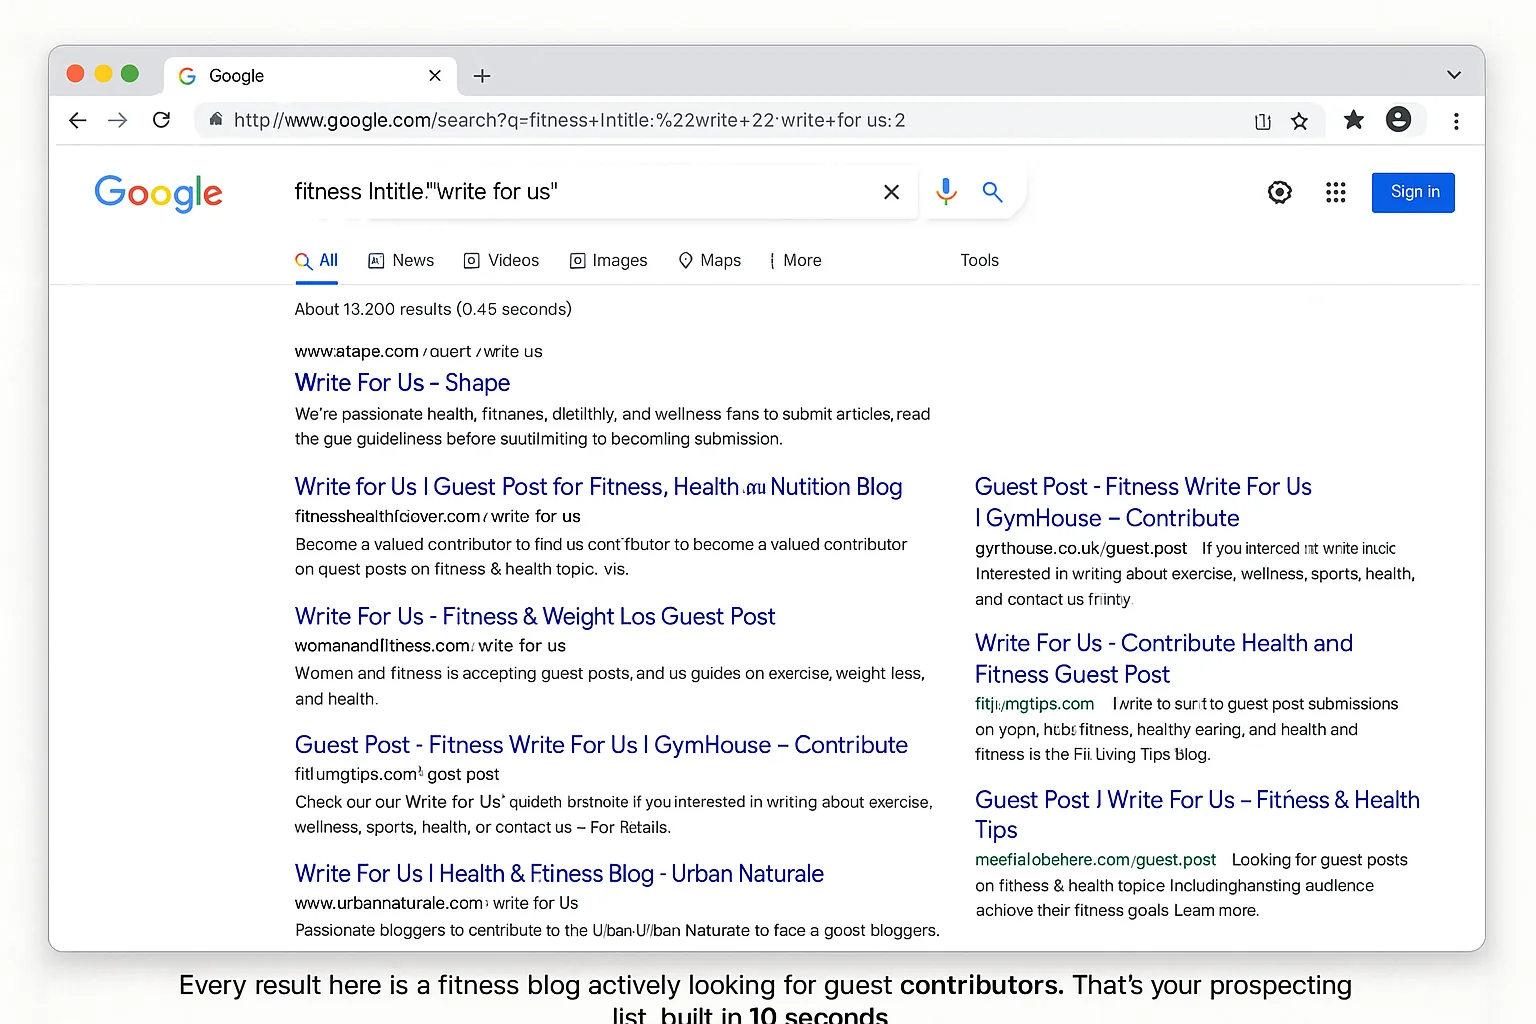Open the browser three-dot menu
Screen dimensions: 1536x1024
[x=1457, y=120]
